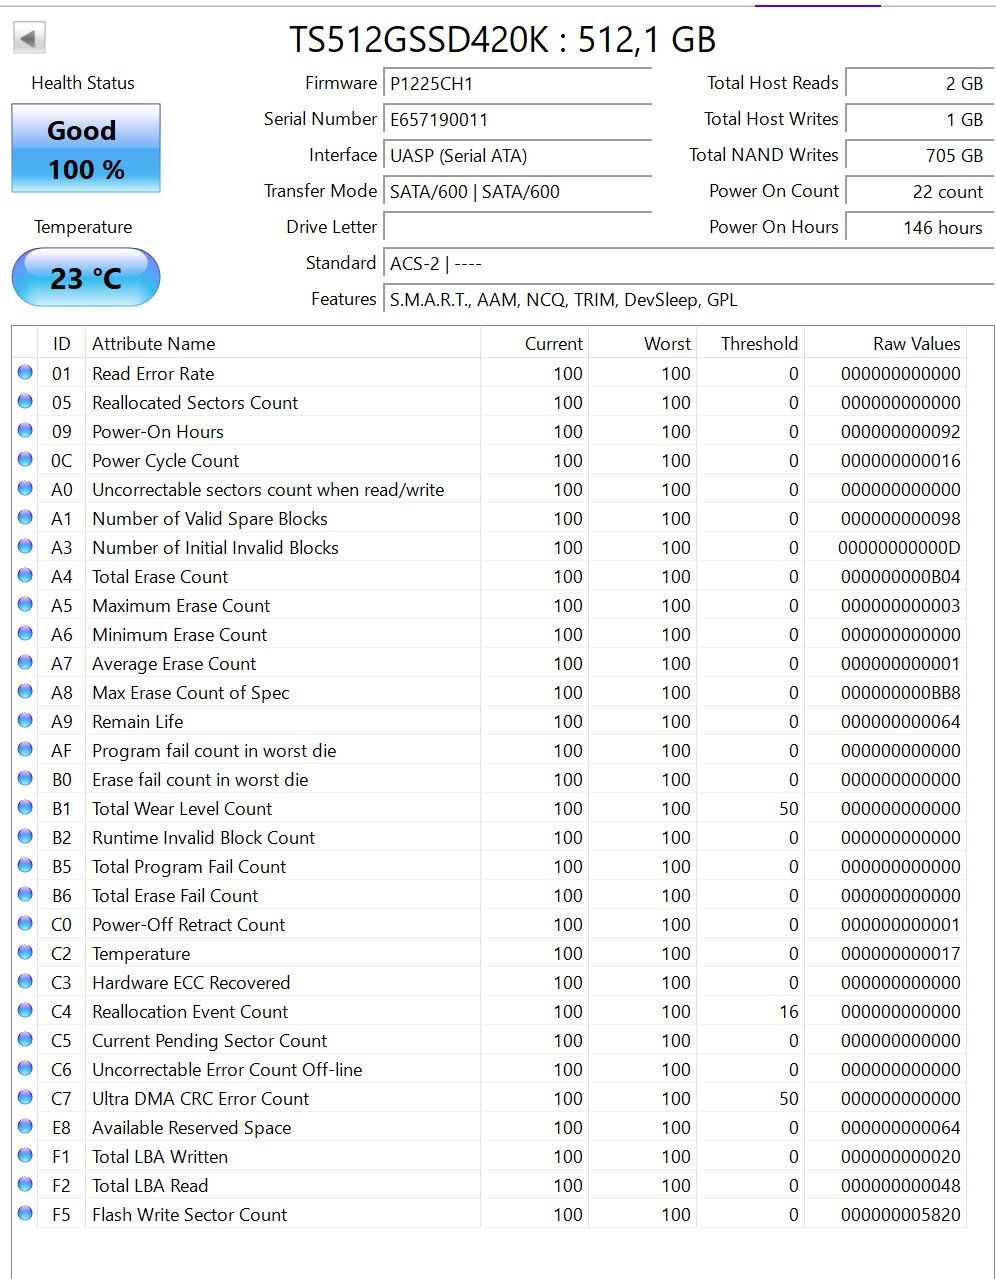Select the Serial Number field
The width and height of the screenshot is (996, 1279).
pos(518,119)
